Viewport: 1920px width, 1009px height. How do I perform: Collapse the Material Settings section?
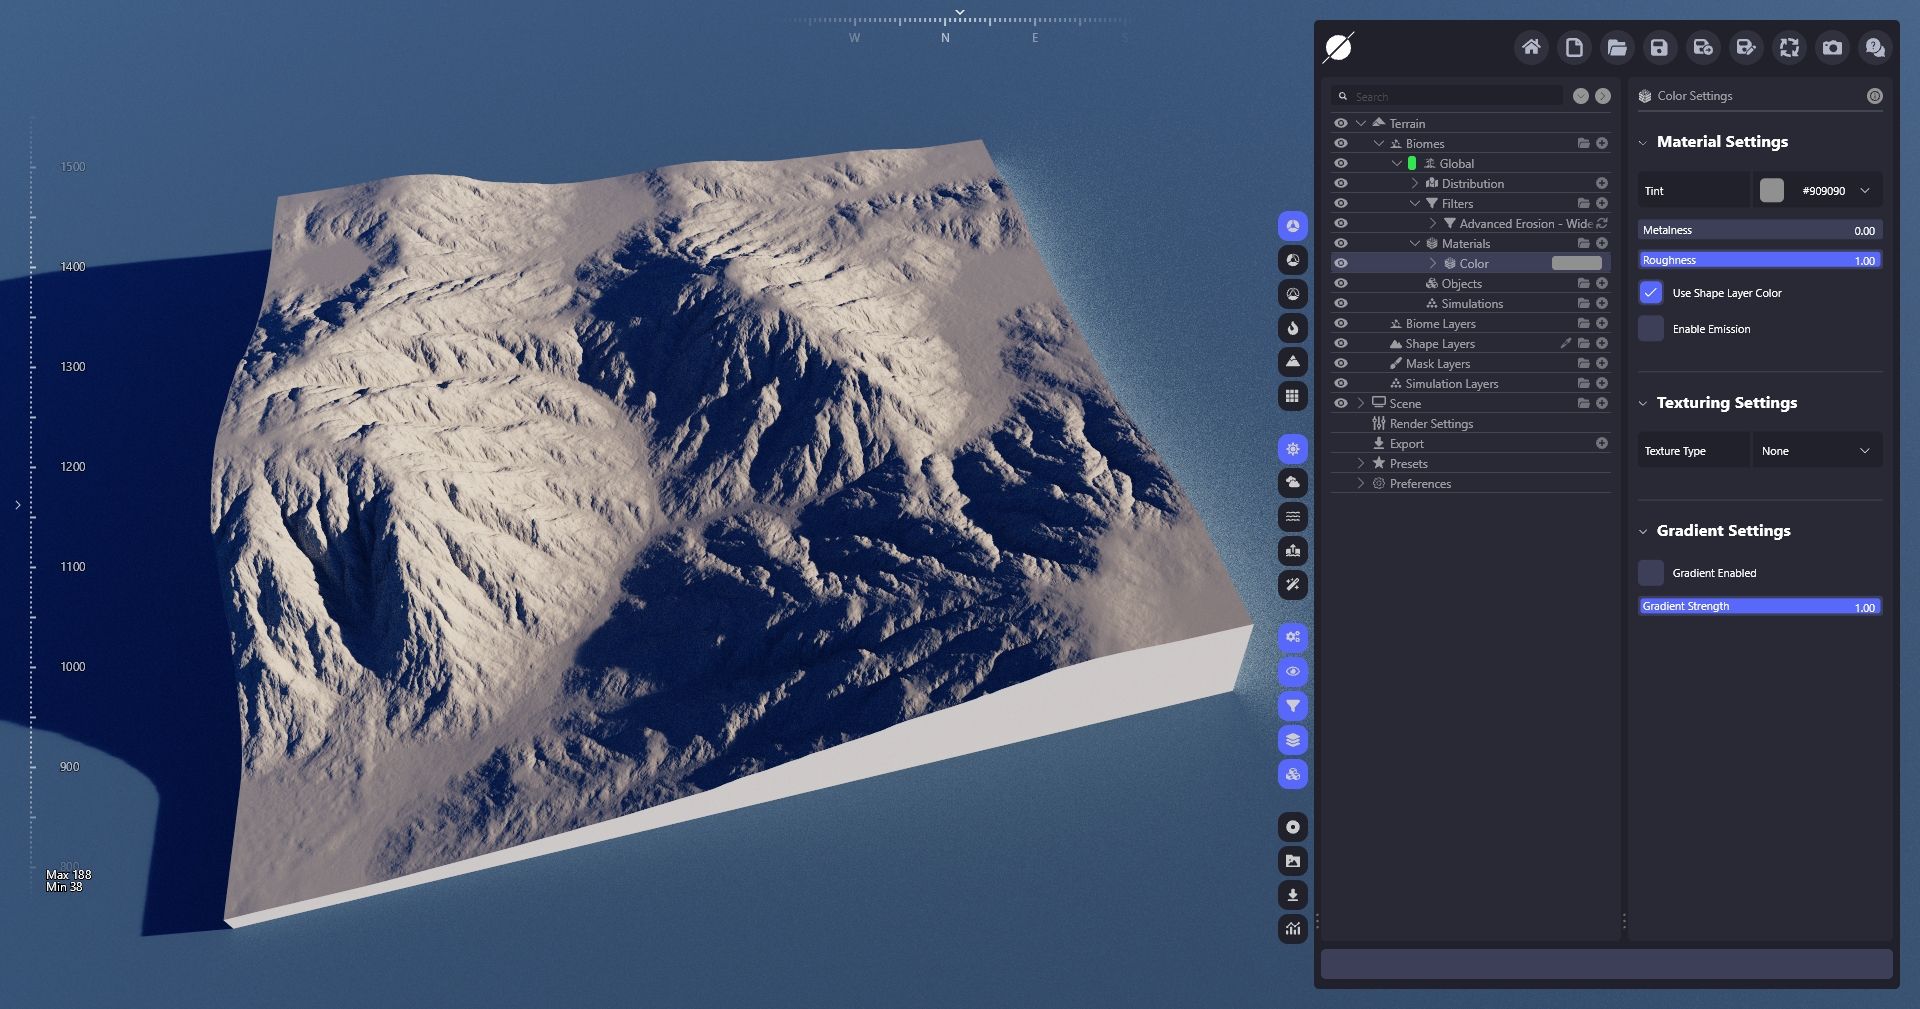point(1643,143)
